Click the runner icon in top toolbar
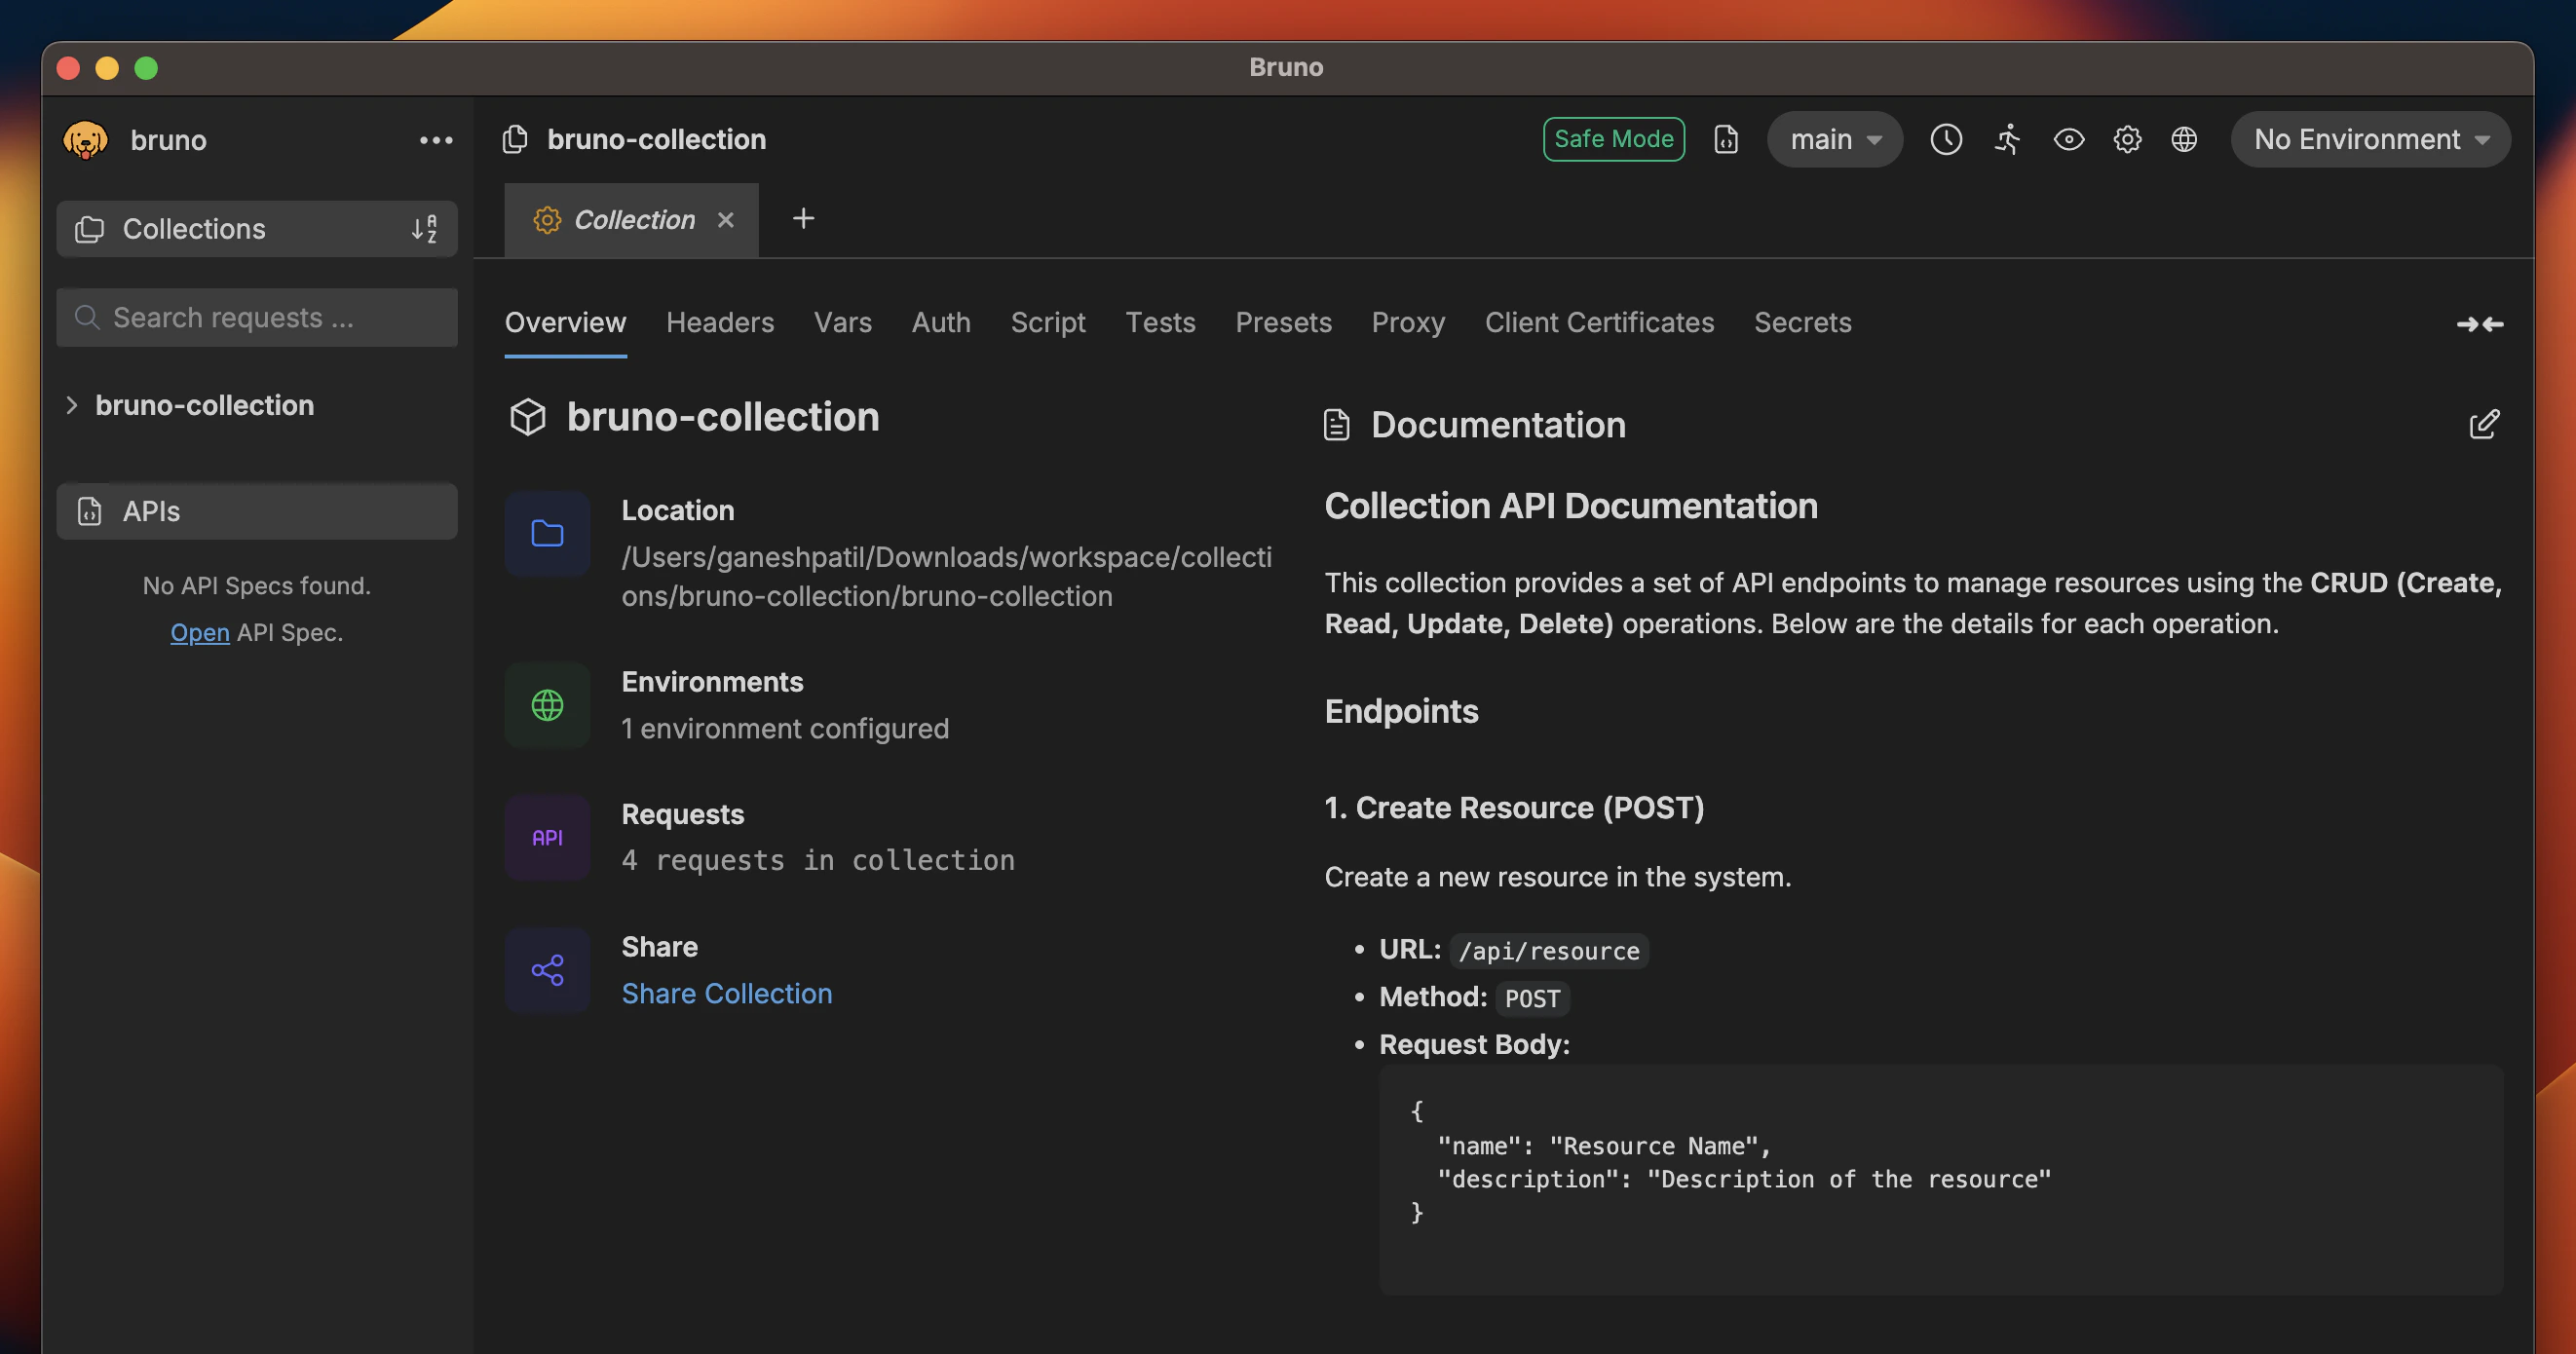The width and height of the screenshot is (2576, 1354). [2007, 139]
